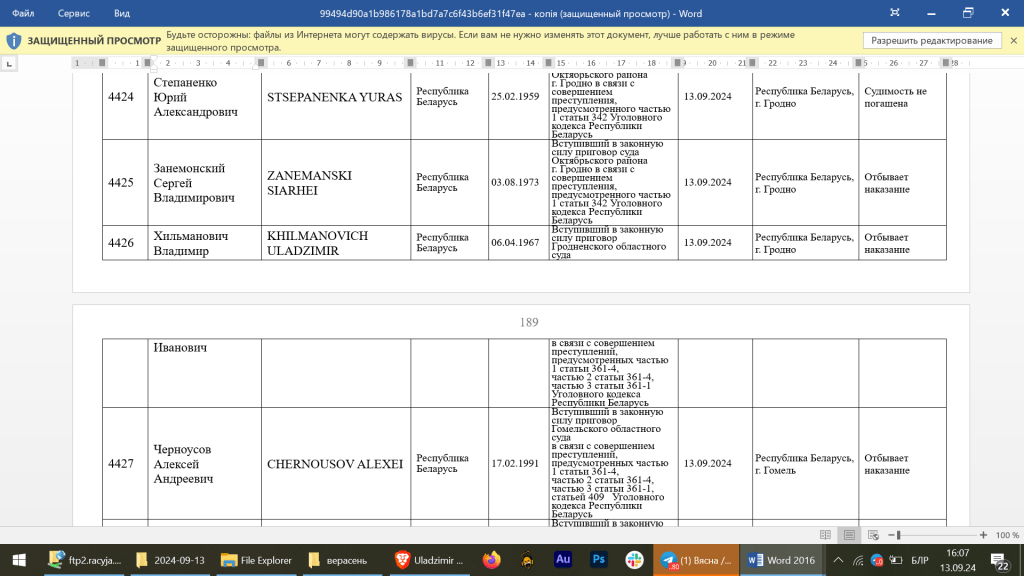Open Slack from the taskbar
This screenshot has height=576, width=1024.
[x=634, y=560]
